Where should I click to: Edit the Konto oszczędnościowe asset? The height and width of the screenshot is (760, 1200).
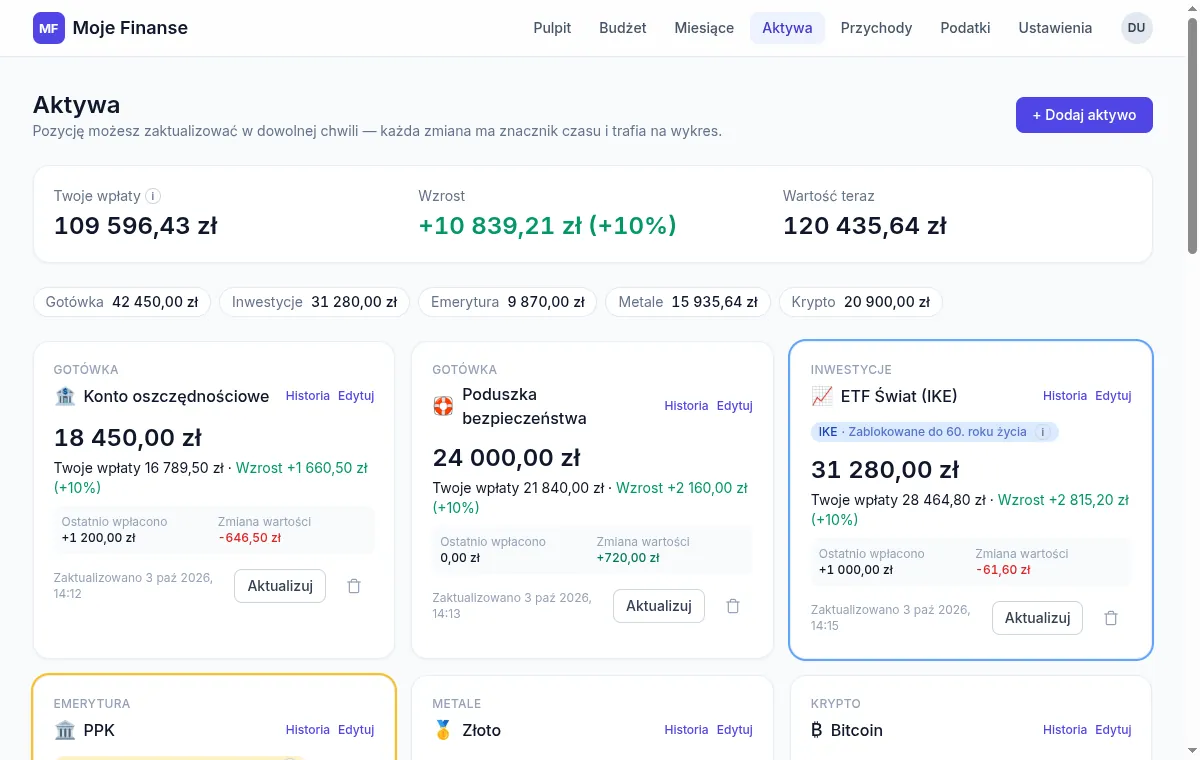(x=356, y=396)
